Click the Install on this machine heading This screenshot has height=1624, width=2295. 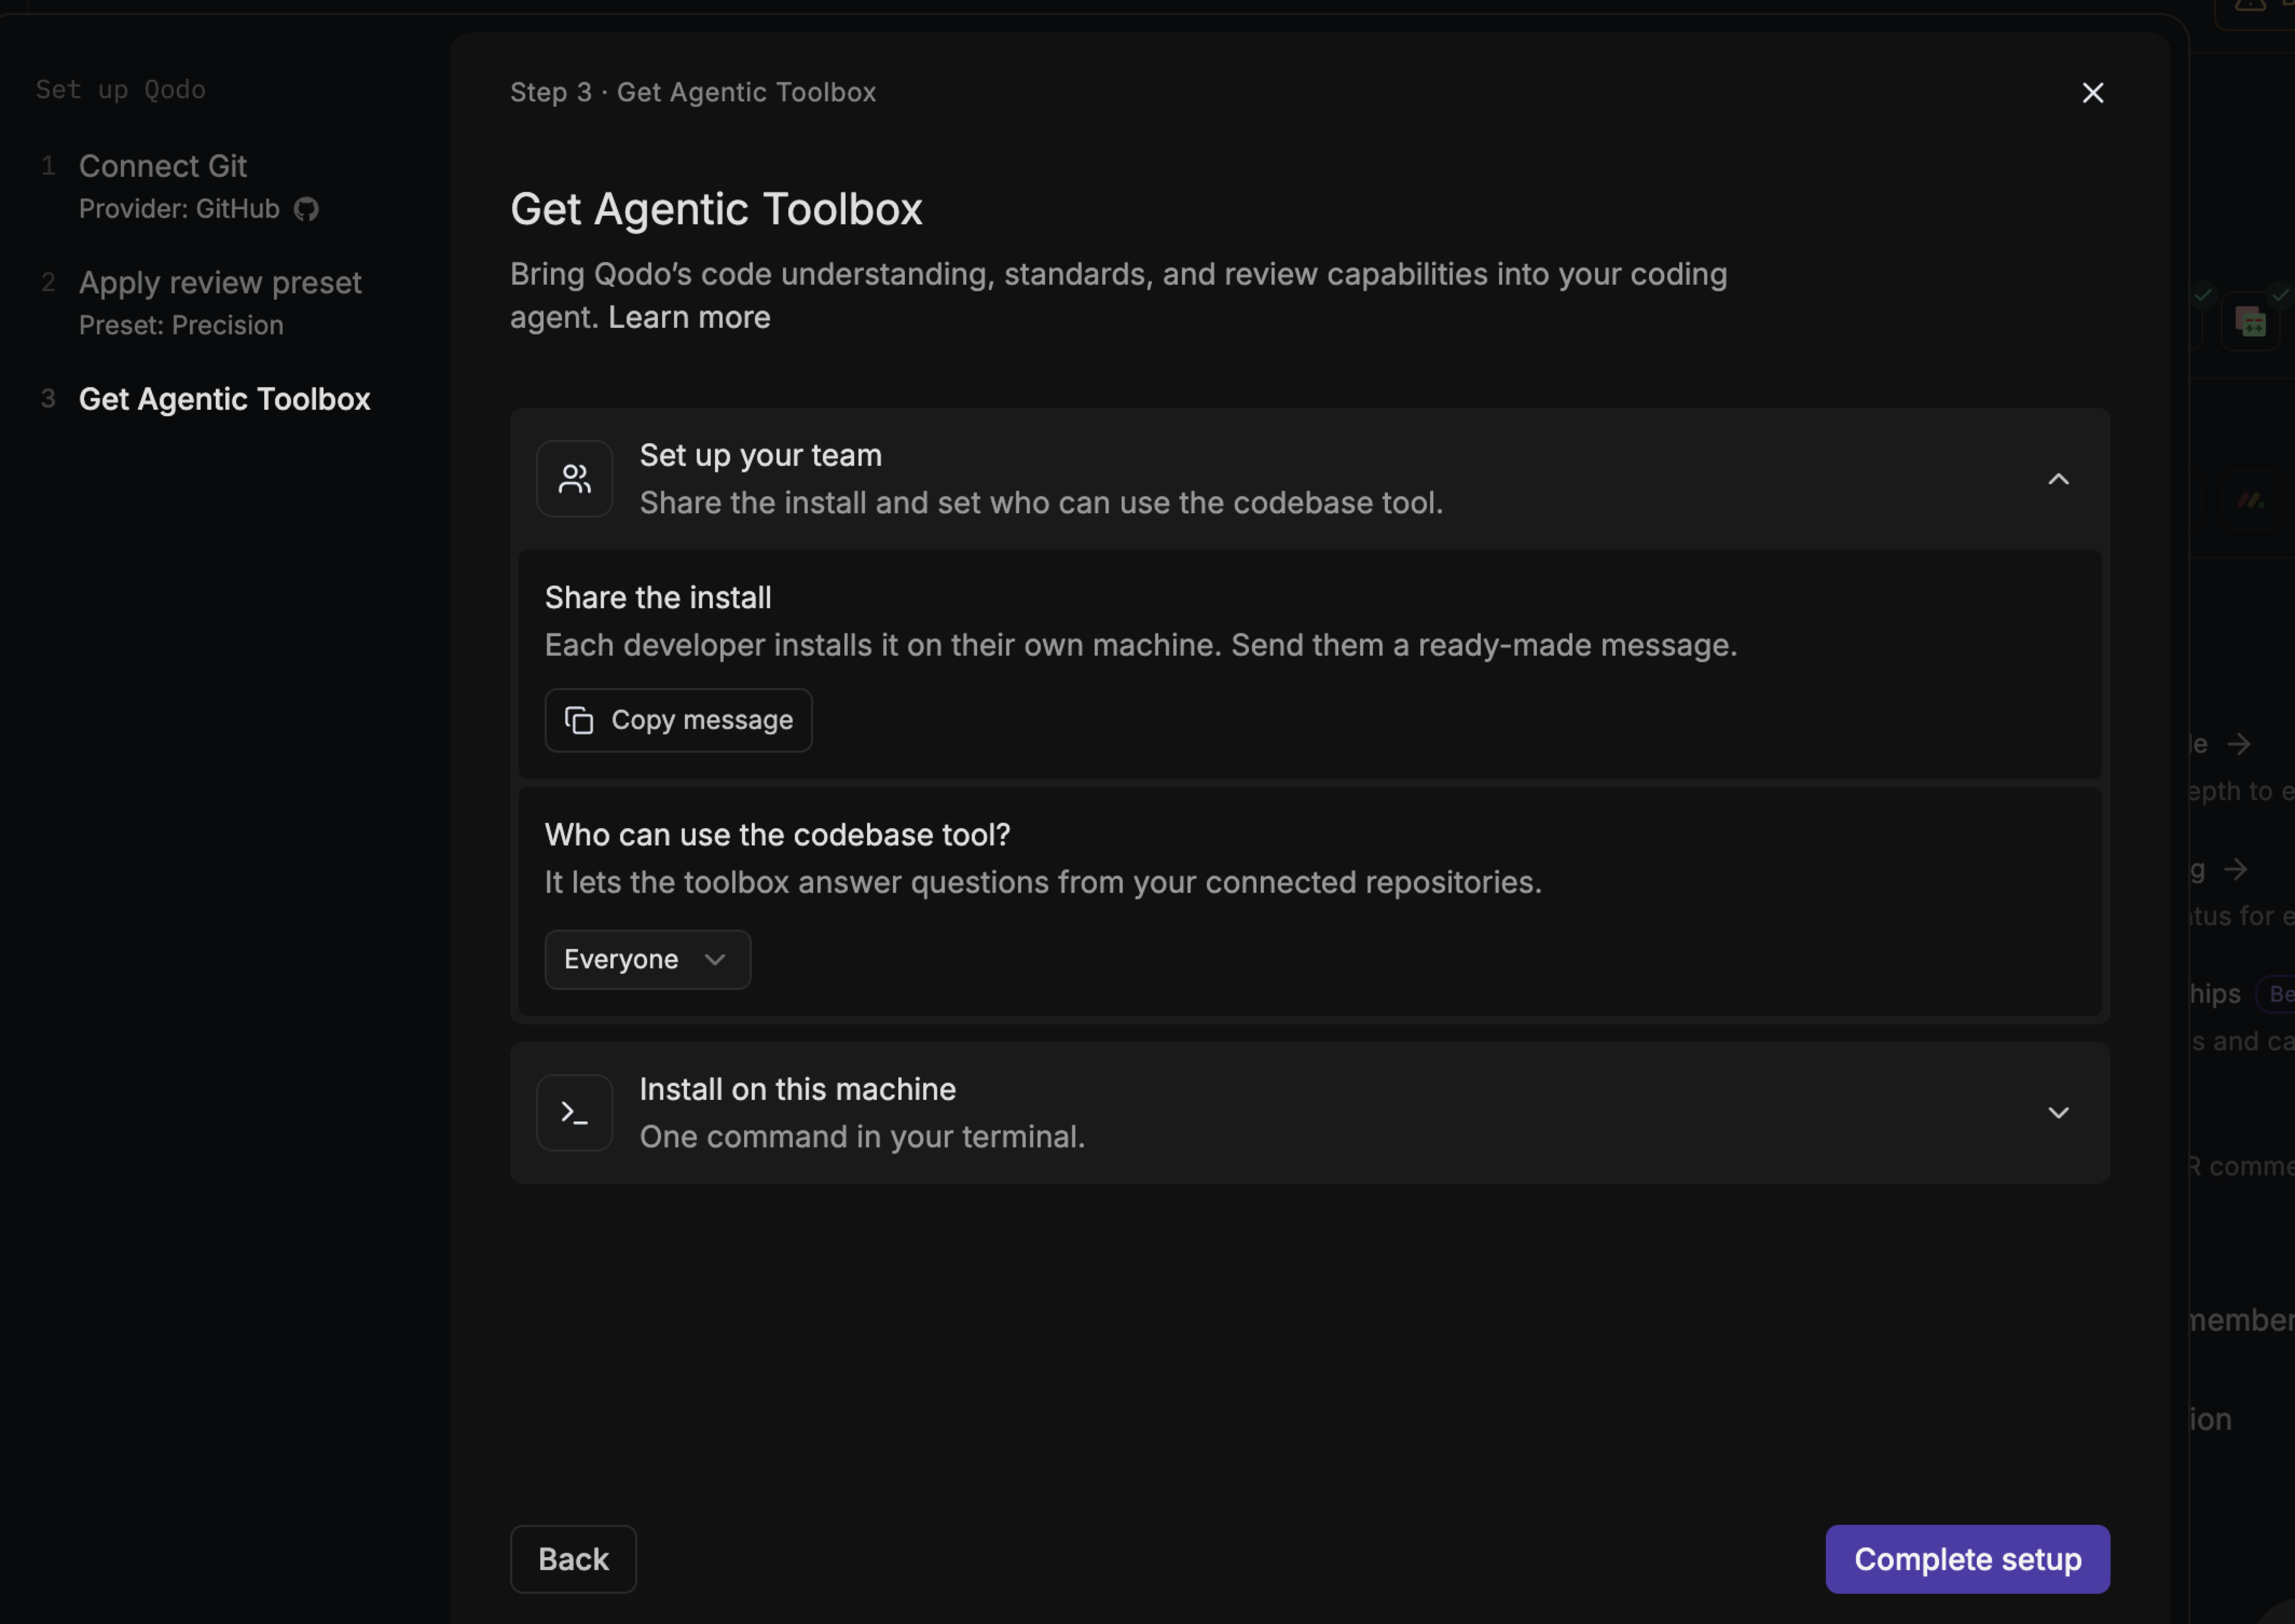point(797,1090)
